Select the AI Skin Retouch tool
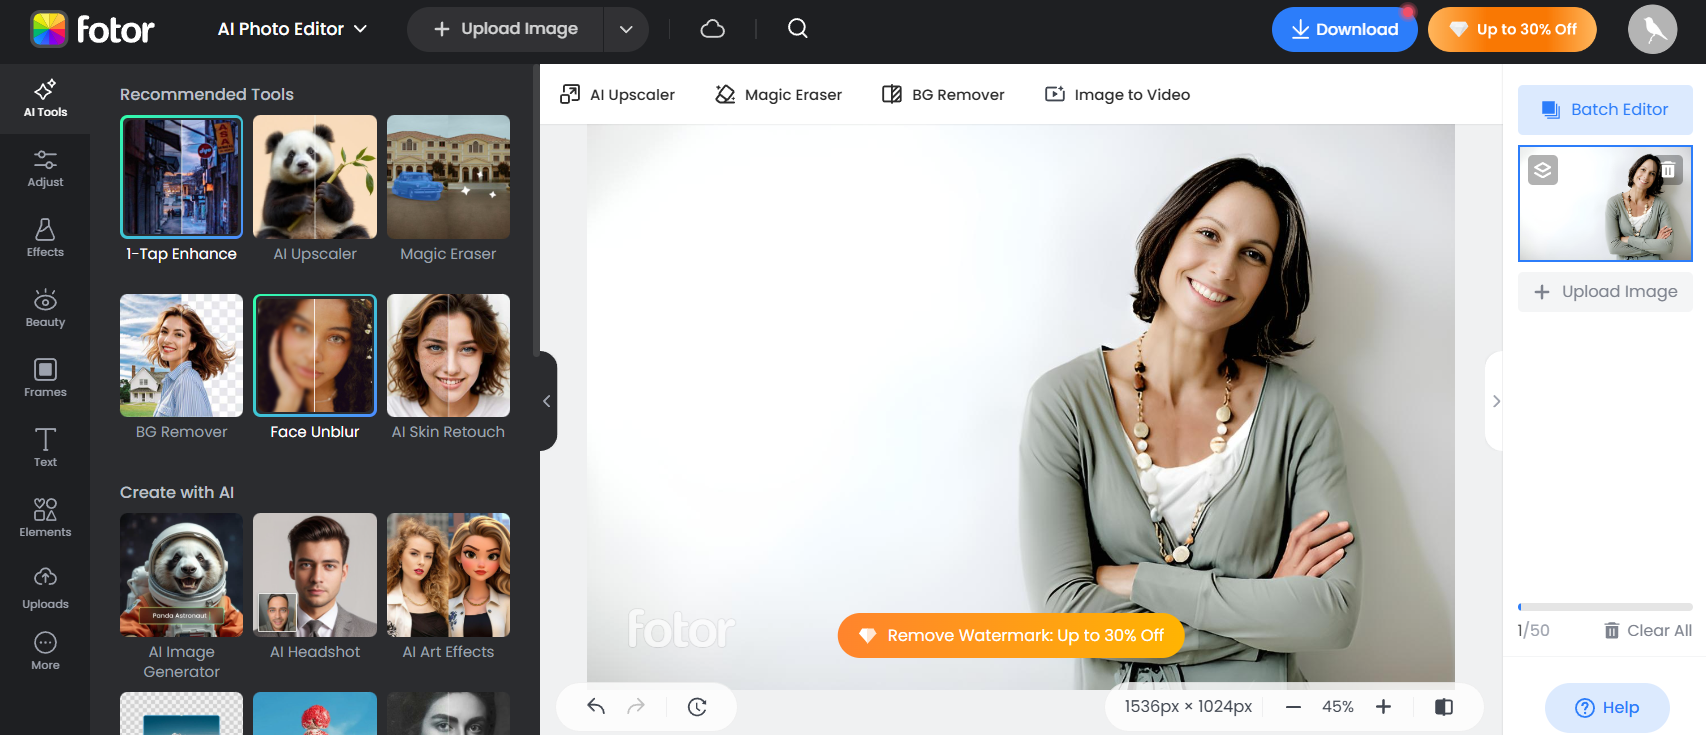 [448, 368]
